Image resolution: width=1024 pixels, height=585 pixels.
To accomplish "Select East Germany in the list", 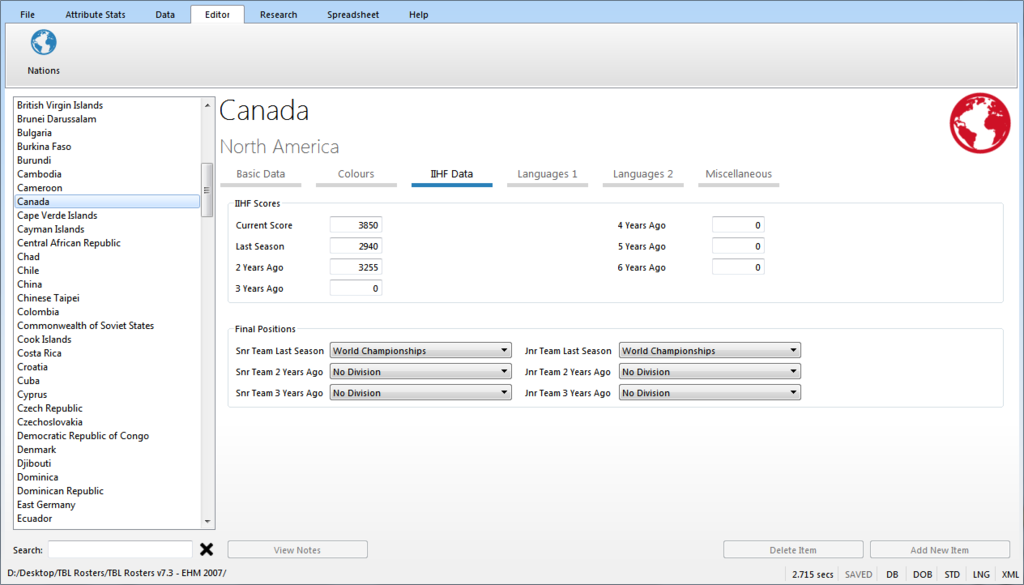I will tap(107, 505).
